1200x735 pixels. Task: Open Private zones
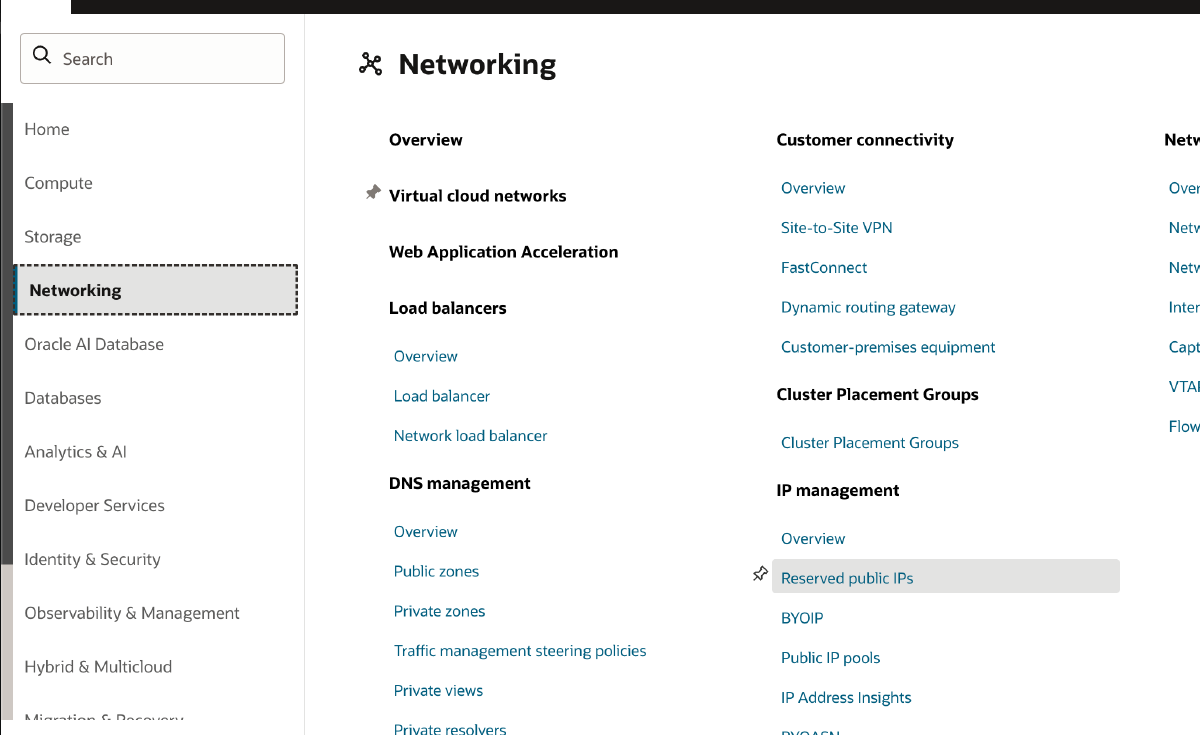click(440, 611)
